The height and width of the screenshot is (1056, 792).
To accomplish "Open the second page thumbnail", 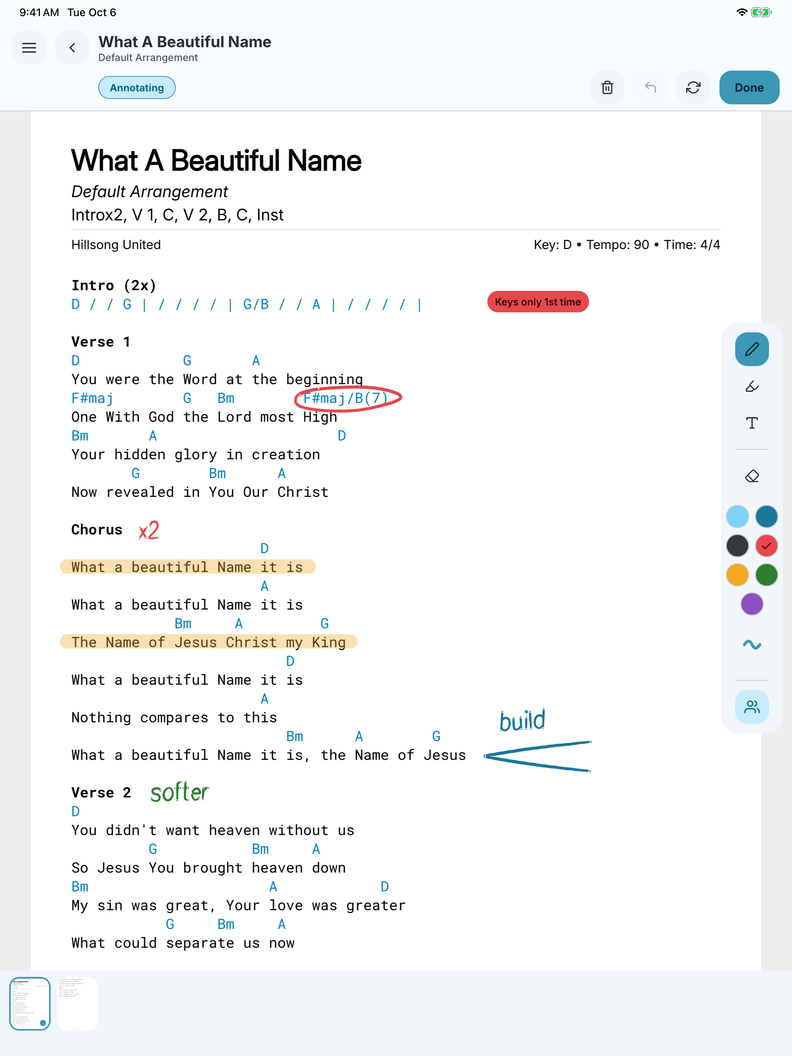I will click(x=77, y=1003).
